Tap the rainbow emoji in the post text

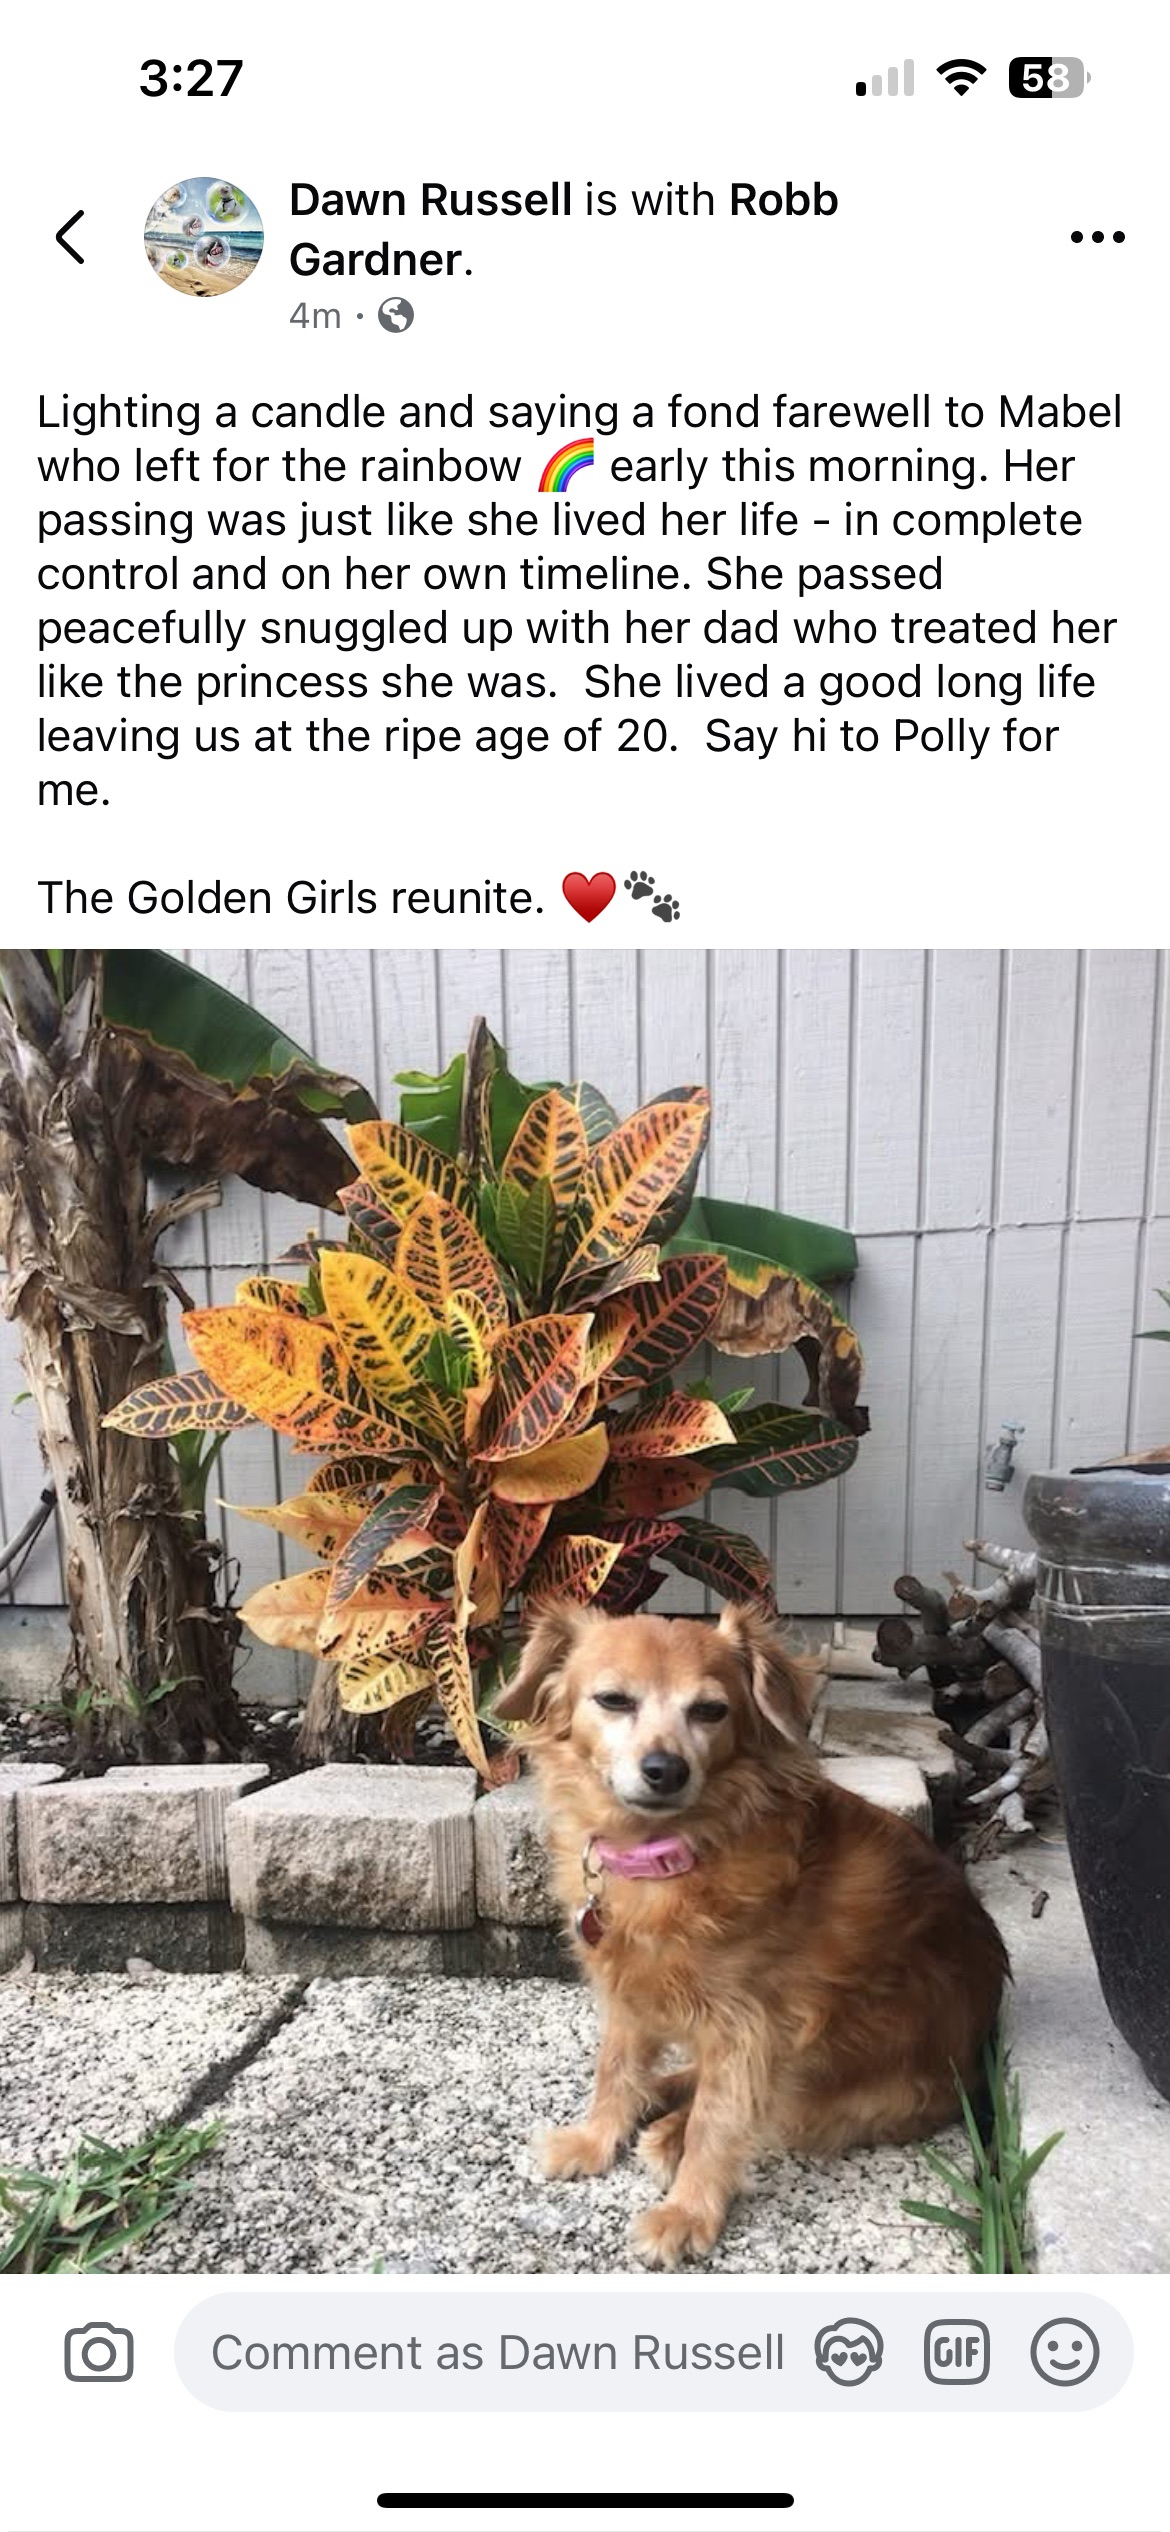566,466
